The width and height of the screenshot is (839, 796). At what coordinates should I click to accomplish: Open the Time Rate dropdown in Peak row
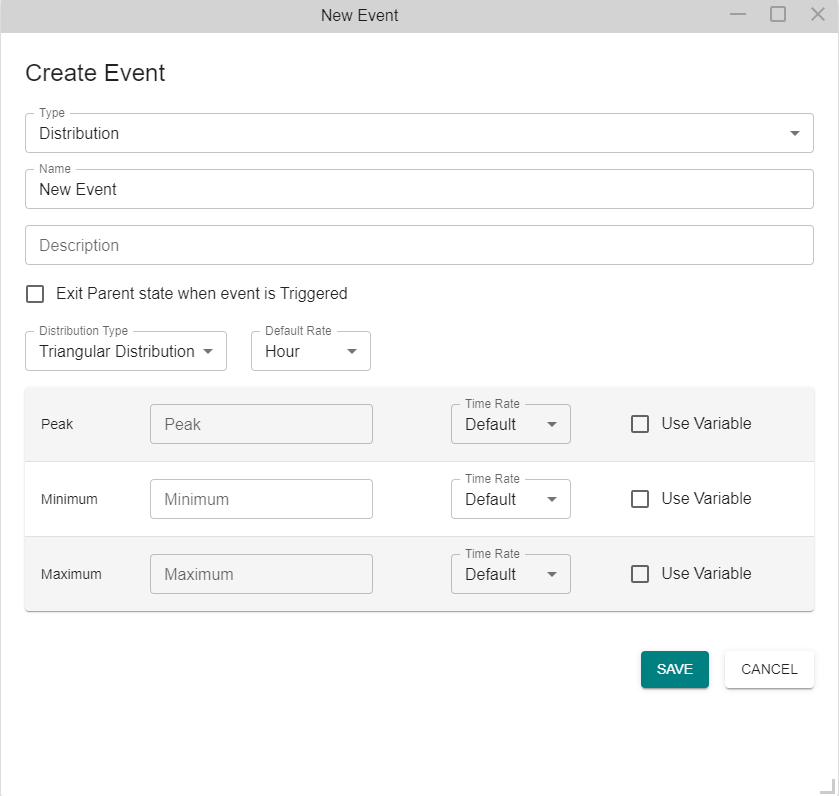pyautogui.click(x=510, y=424)
